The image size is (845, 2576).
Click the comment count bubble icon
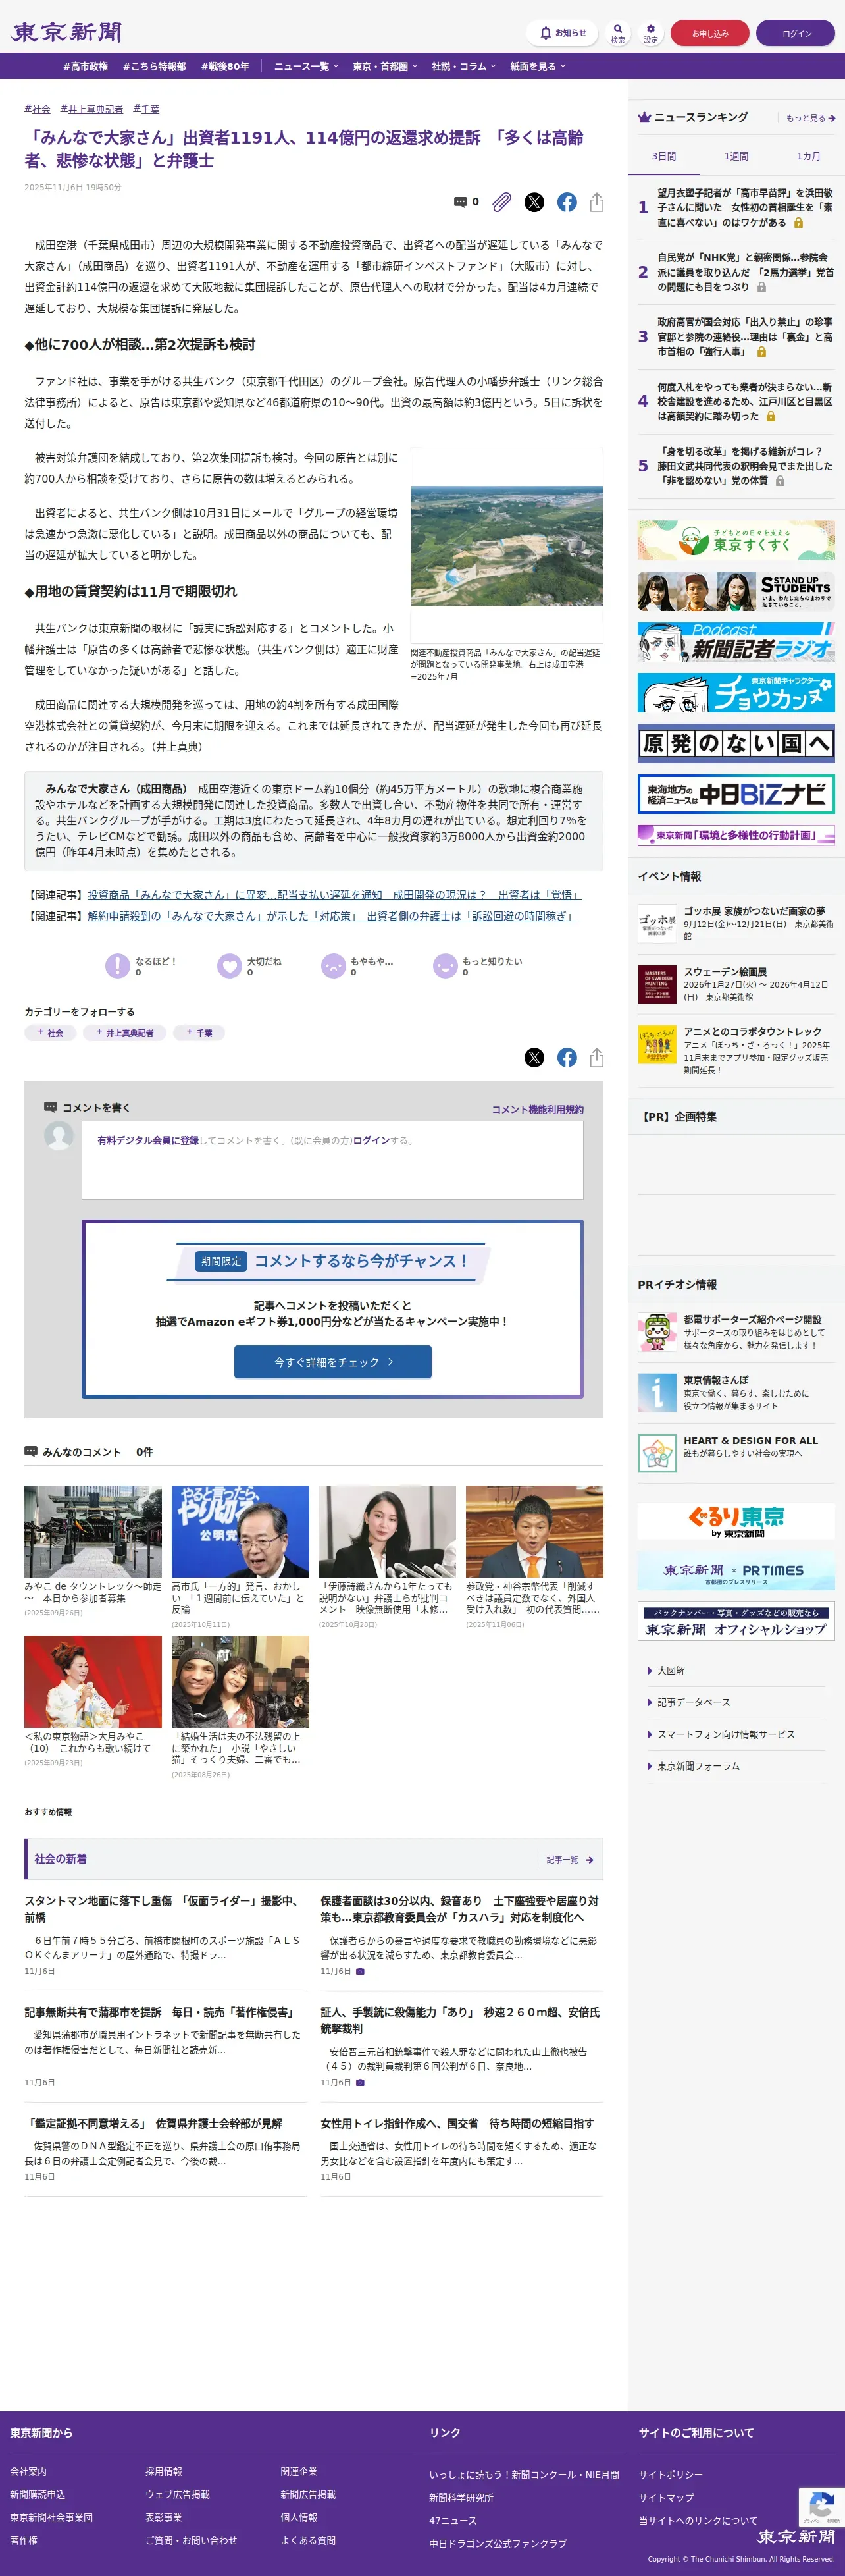pos(460,202)
